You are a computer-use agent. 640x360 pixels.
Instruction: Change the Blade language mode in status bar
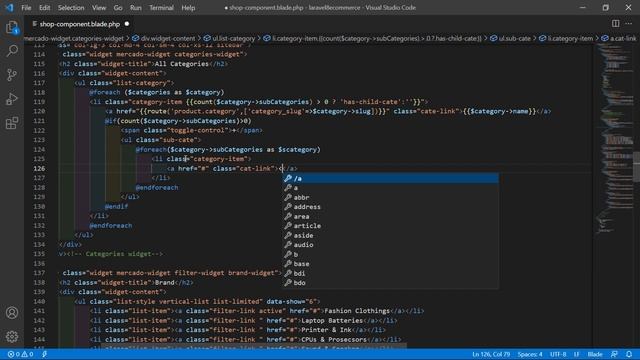pos(595,354)
